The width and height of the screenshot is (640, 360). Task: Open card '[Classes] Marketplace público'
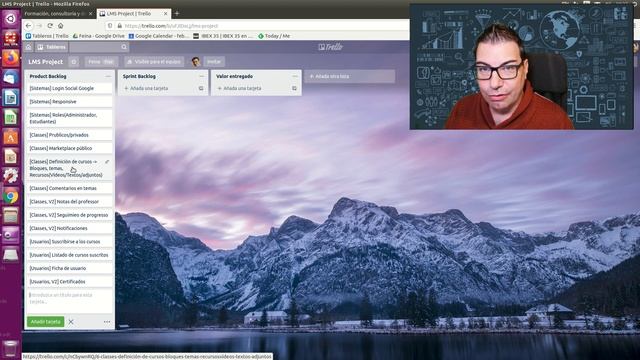pyautogui.click(x=69, y=149)
